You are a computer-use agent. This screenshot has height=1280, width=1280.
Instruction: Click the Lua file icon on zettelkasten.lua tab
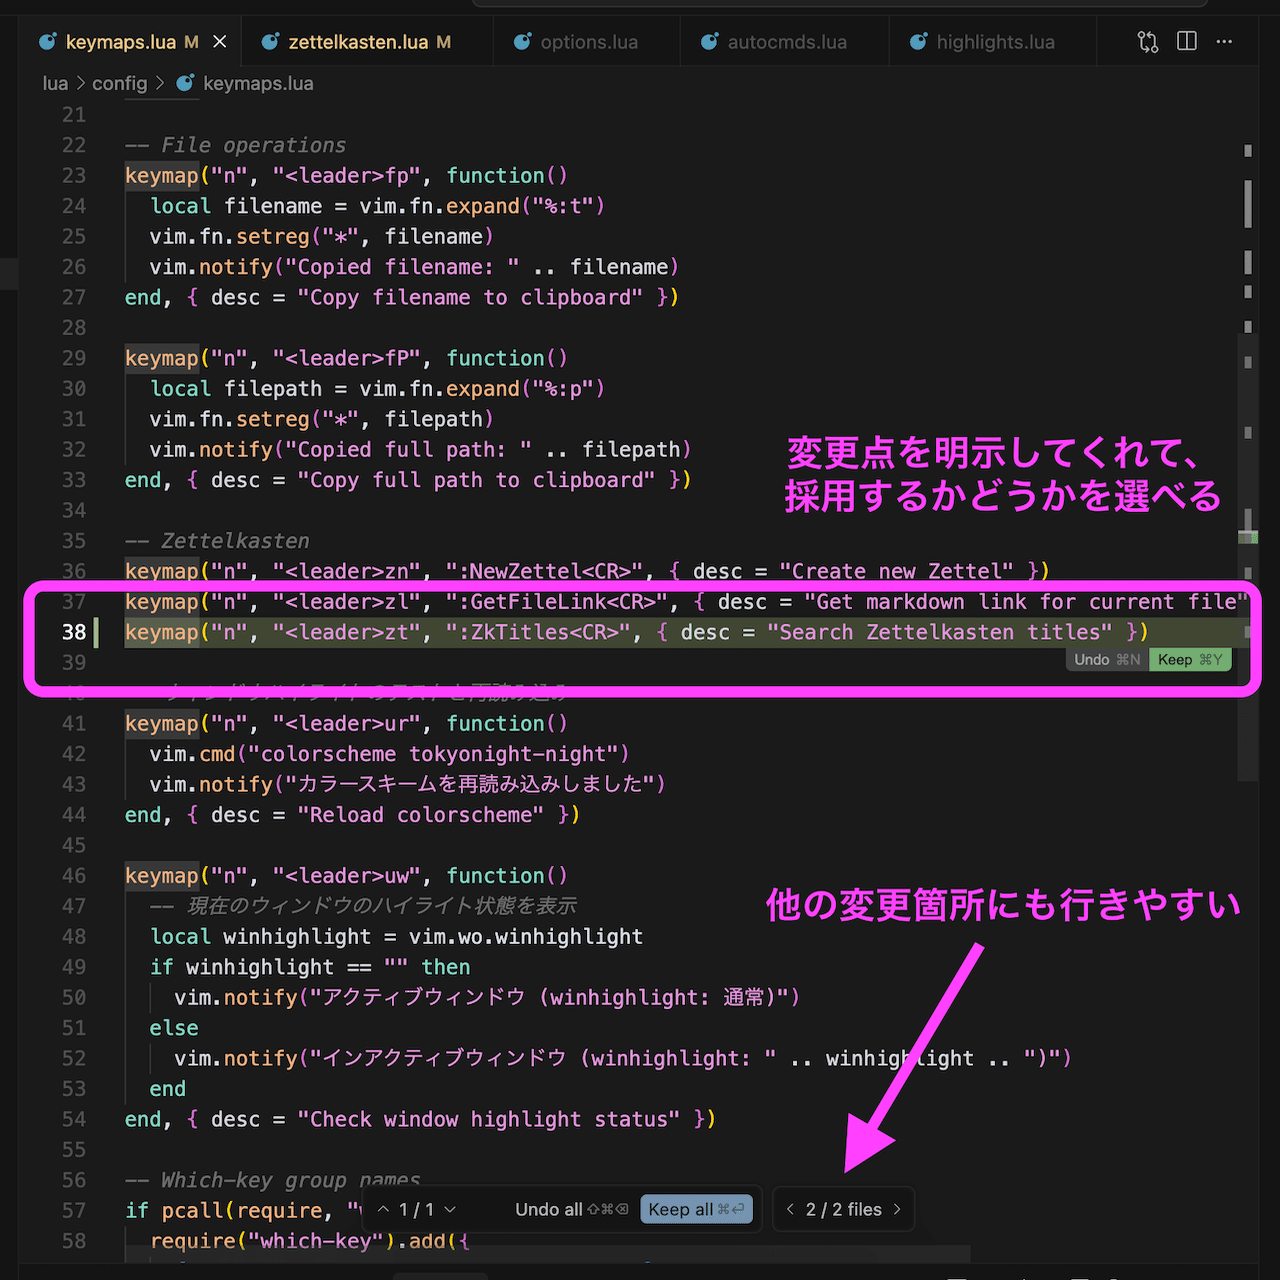click(270, 42)
